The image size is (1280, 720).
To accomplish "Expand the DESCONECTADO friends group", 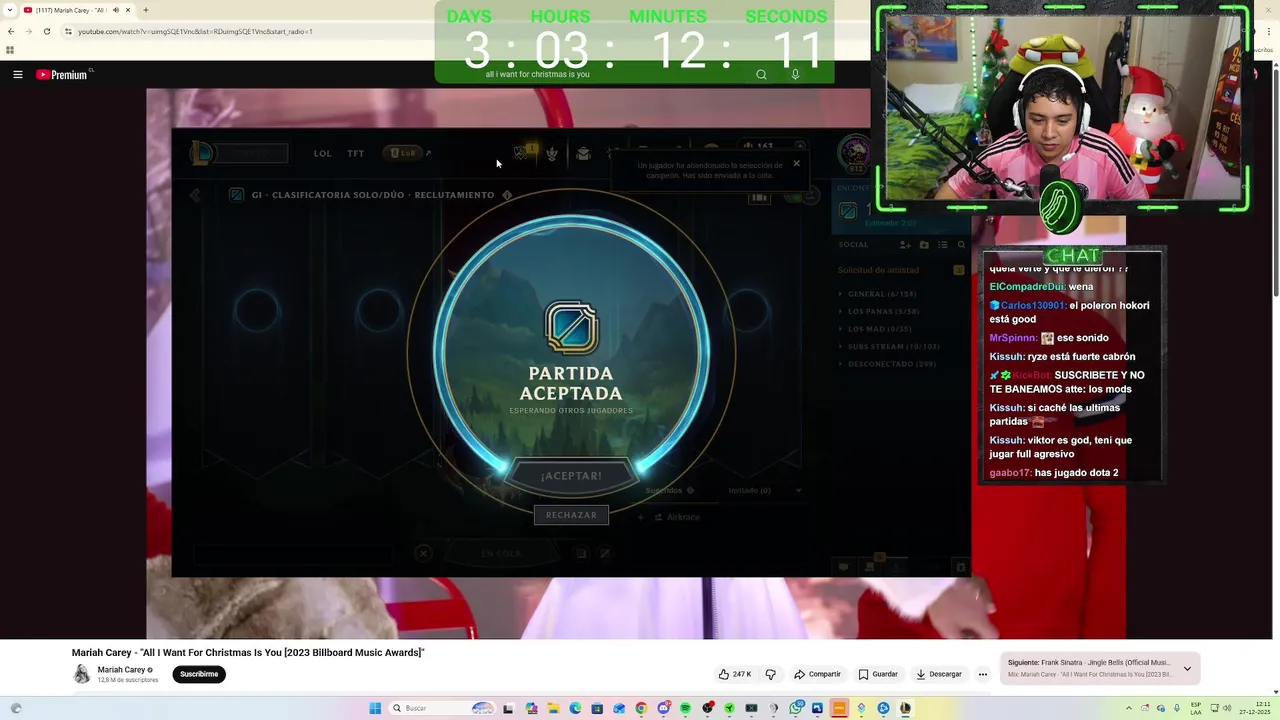I will tap(887, 364).
